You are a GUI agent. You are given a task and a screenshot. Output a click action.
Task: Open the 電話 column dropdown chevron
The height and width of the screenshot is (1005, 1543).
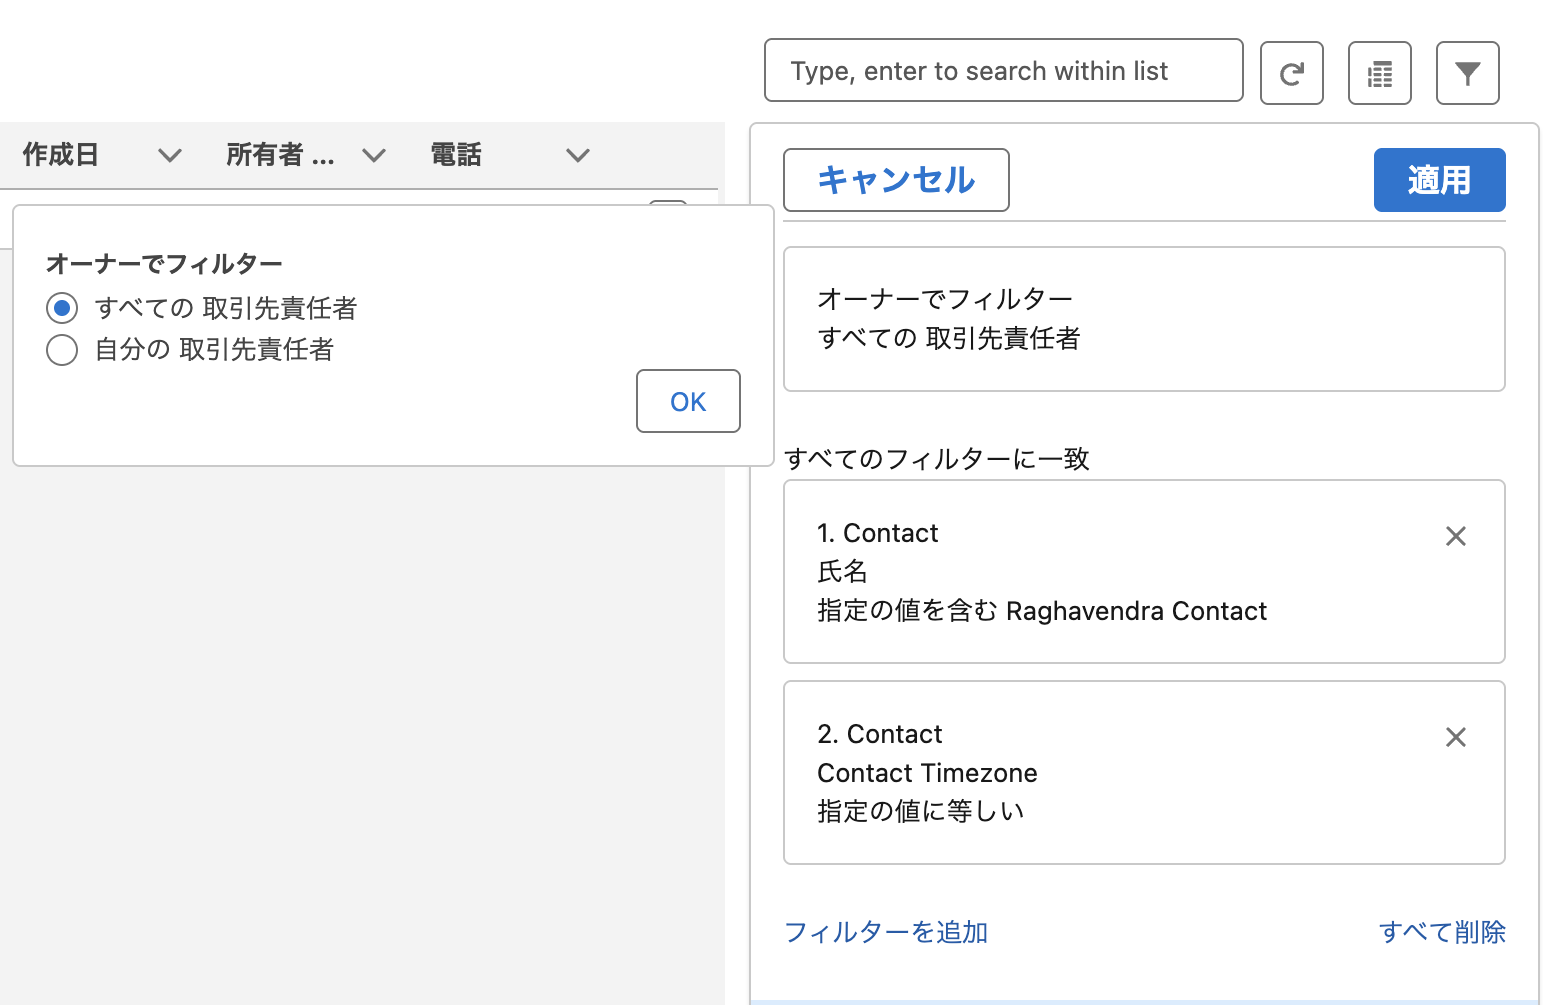(577, 155)
